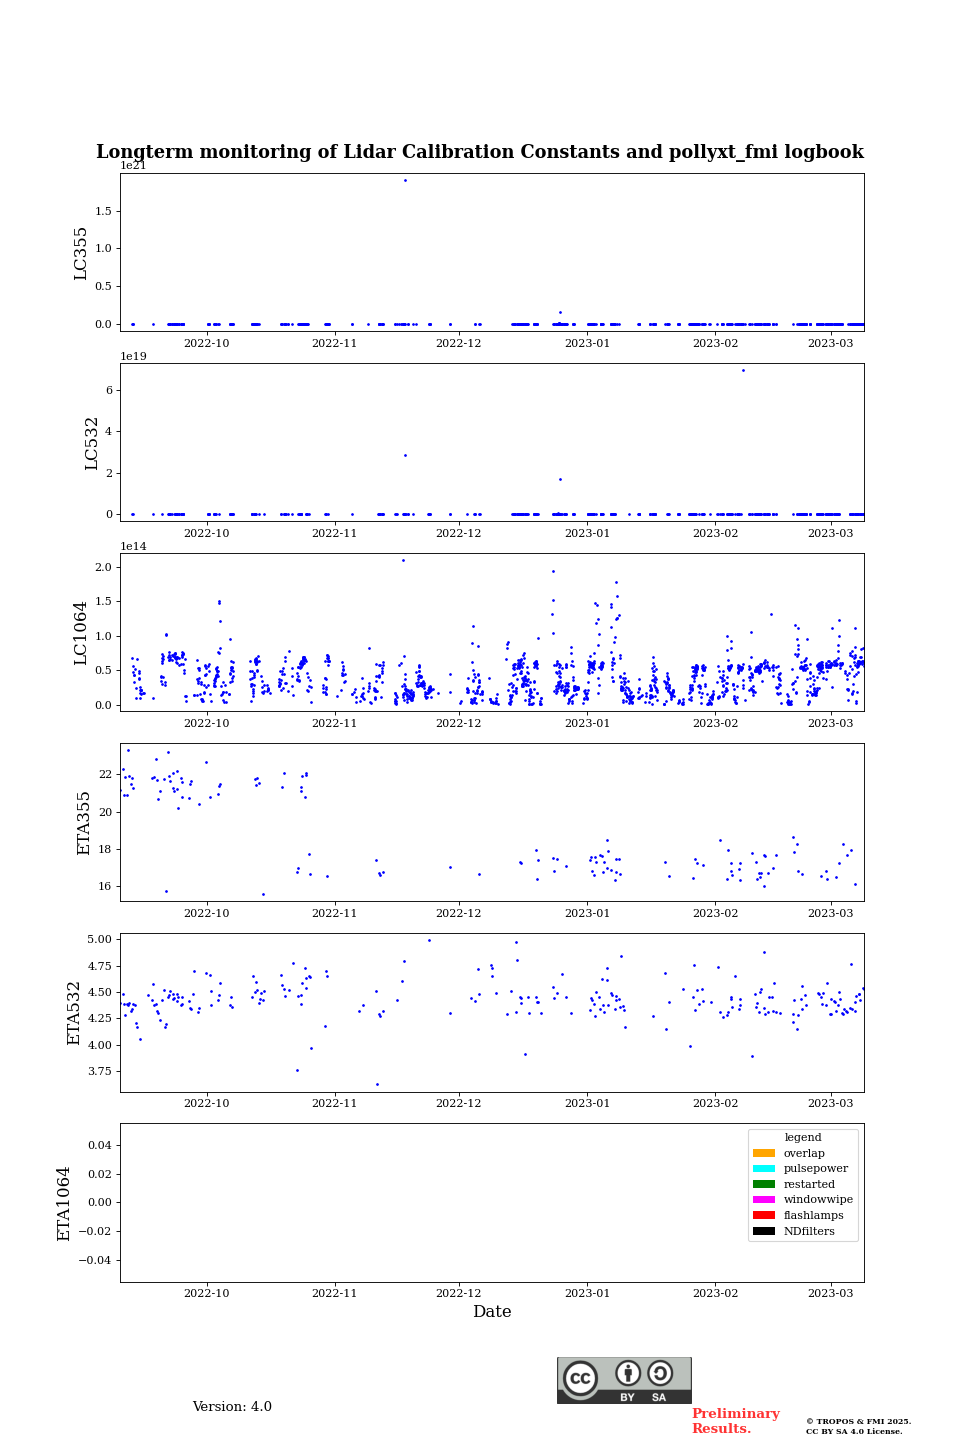The height and width of the screenshot is (1440, 960).
Task: Click the black NDfilters legend swatch
Action: pos(764,1231)
